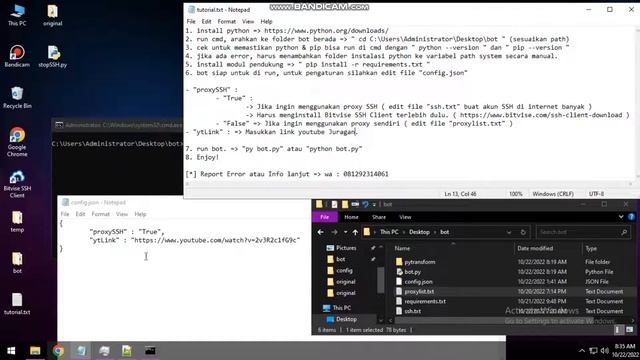The height and width of the screenshot is (360, 640).
Task: Open the File tab in File Explorer
Action: [324, 217]
